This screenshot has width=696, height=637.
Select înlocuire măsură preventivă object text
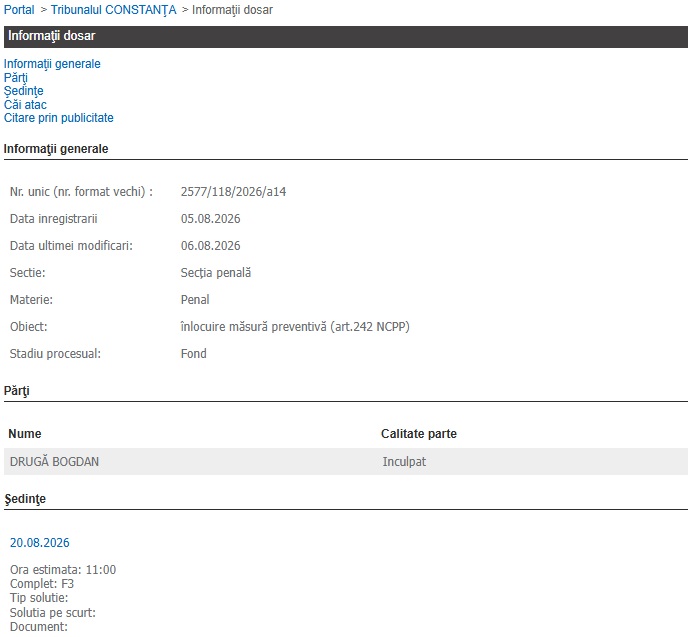click(x=295, y=327)
